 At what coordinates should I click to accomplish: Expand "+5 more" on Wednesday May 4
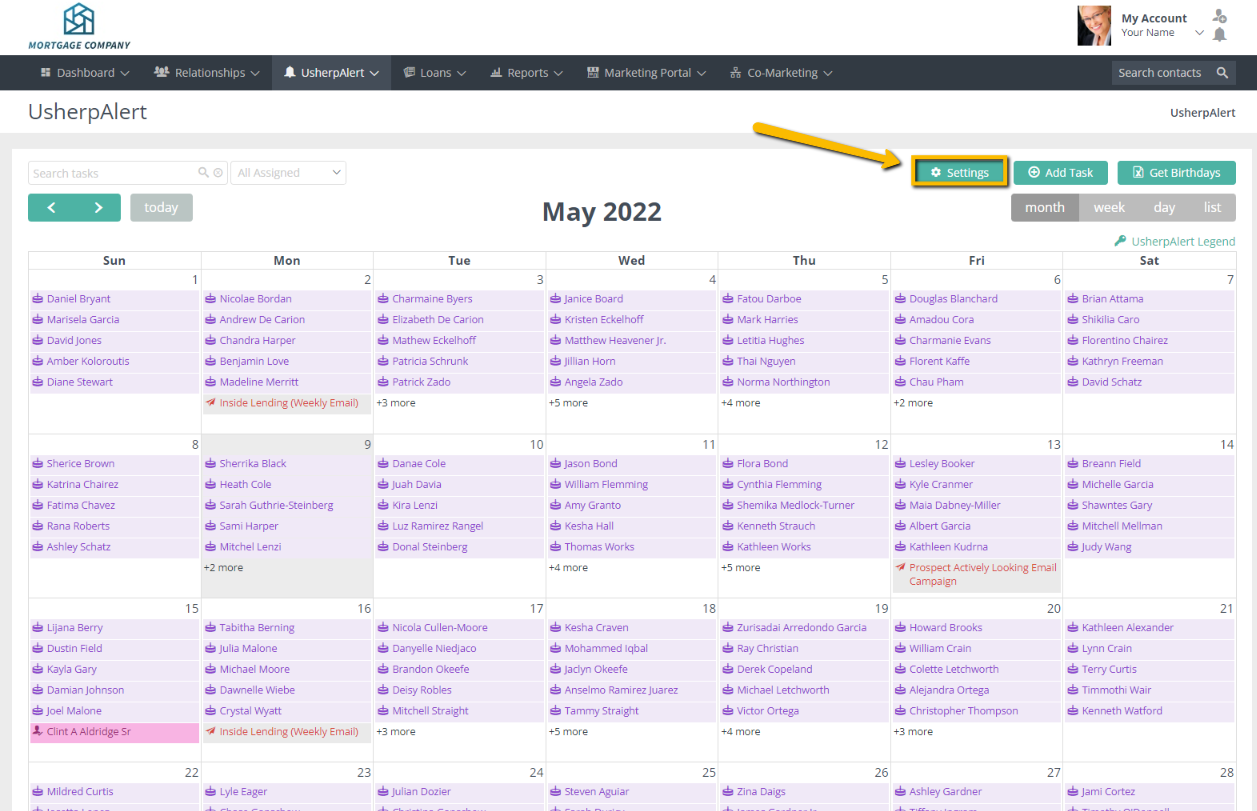click(568, 403)
